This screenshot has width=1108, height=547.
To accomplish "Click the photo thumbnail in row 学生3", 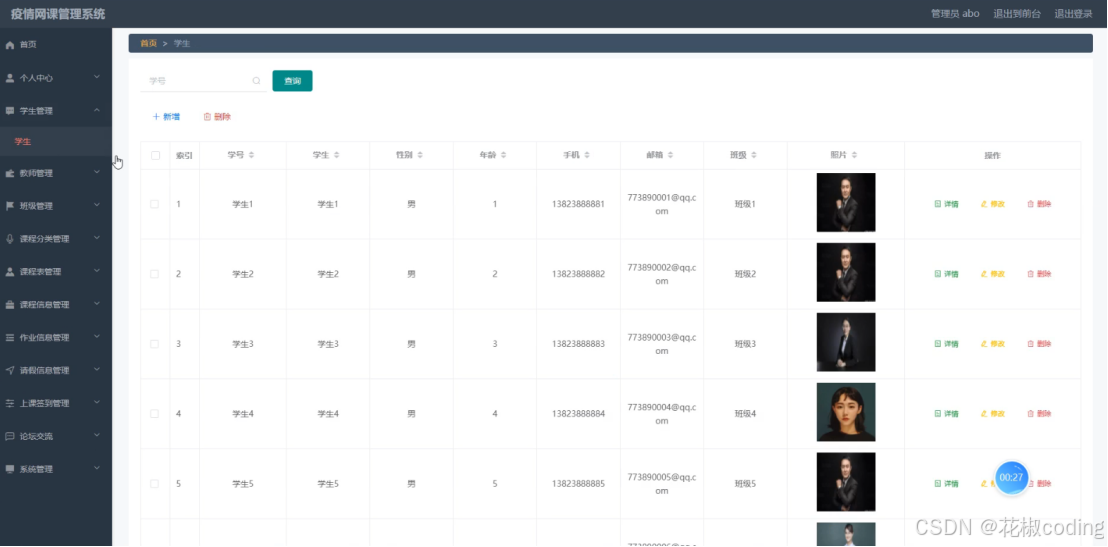I will point(846,342).
